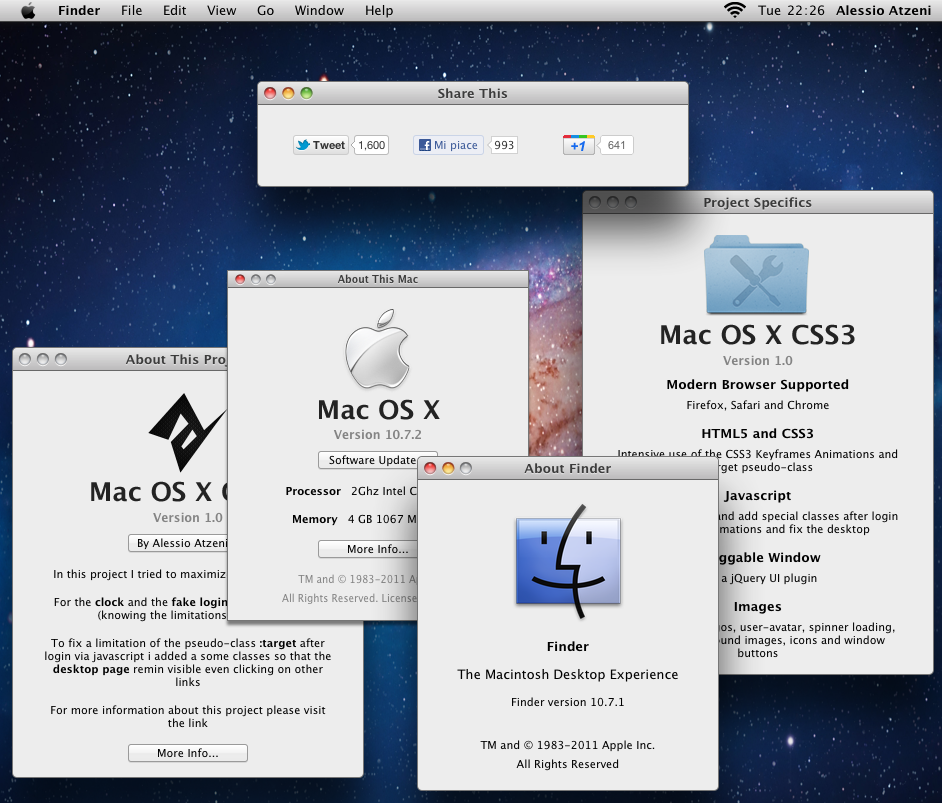Open the Help menu
Screen dimensions: 942x803
pyautogui.click(x=378, y=10)
